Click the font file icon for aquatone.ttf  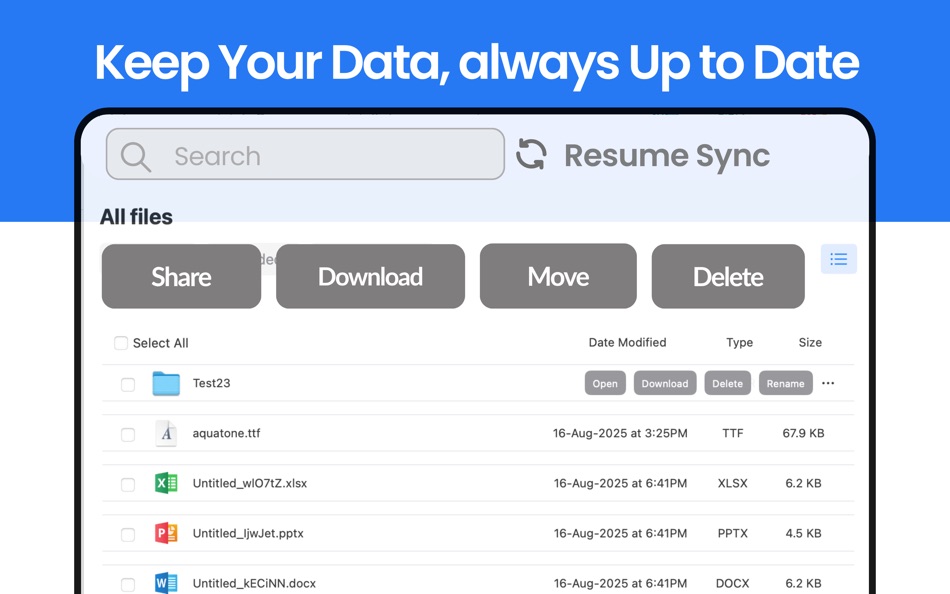[x=166, y=434]
